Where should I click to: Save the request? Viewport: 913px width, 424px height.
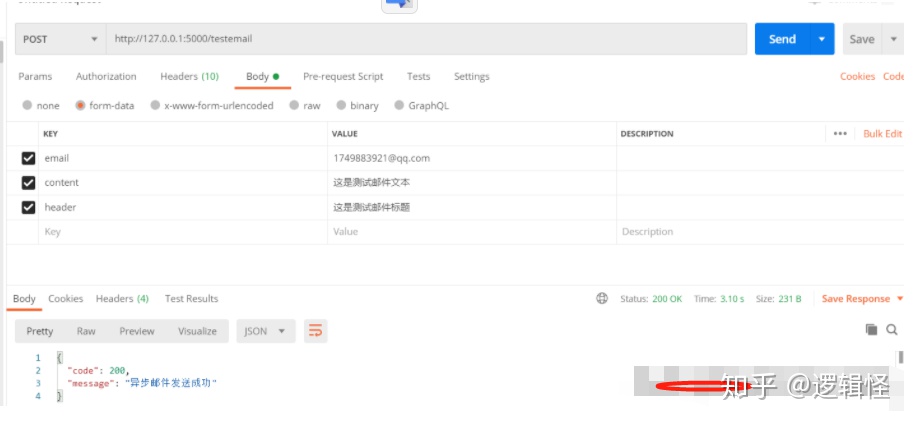coord(862,39)
